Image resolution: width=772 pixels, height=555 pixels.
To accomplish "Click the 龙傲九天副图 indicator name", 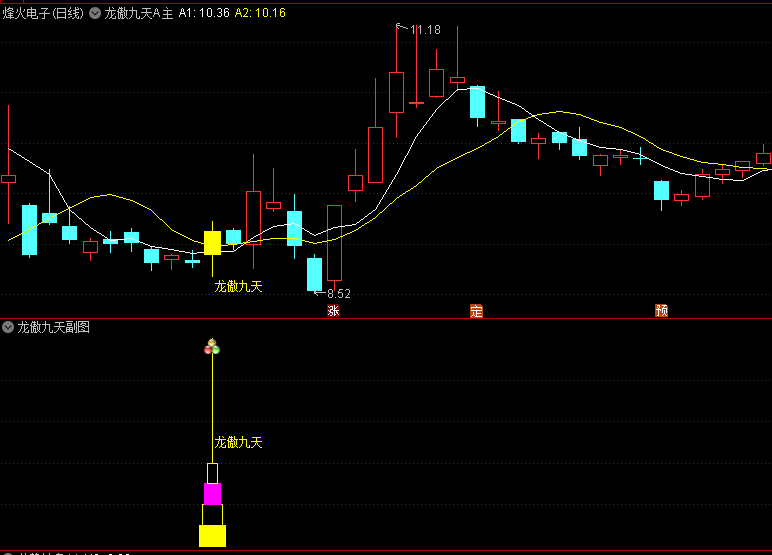I will [x=54, y=327].
